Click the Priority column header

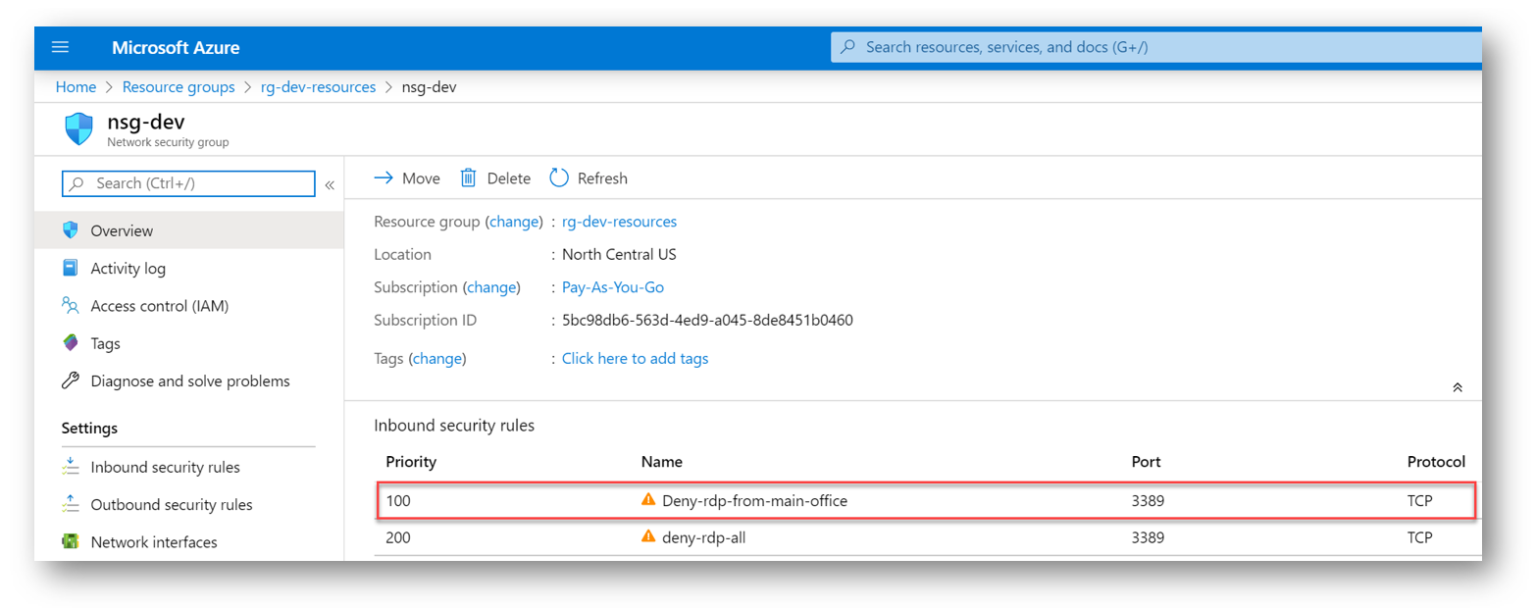[411, 462]
